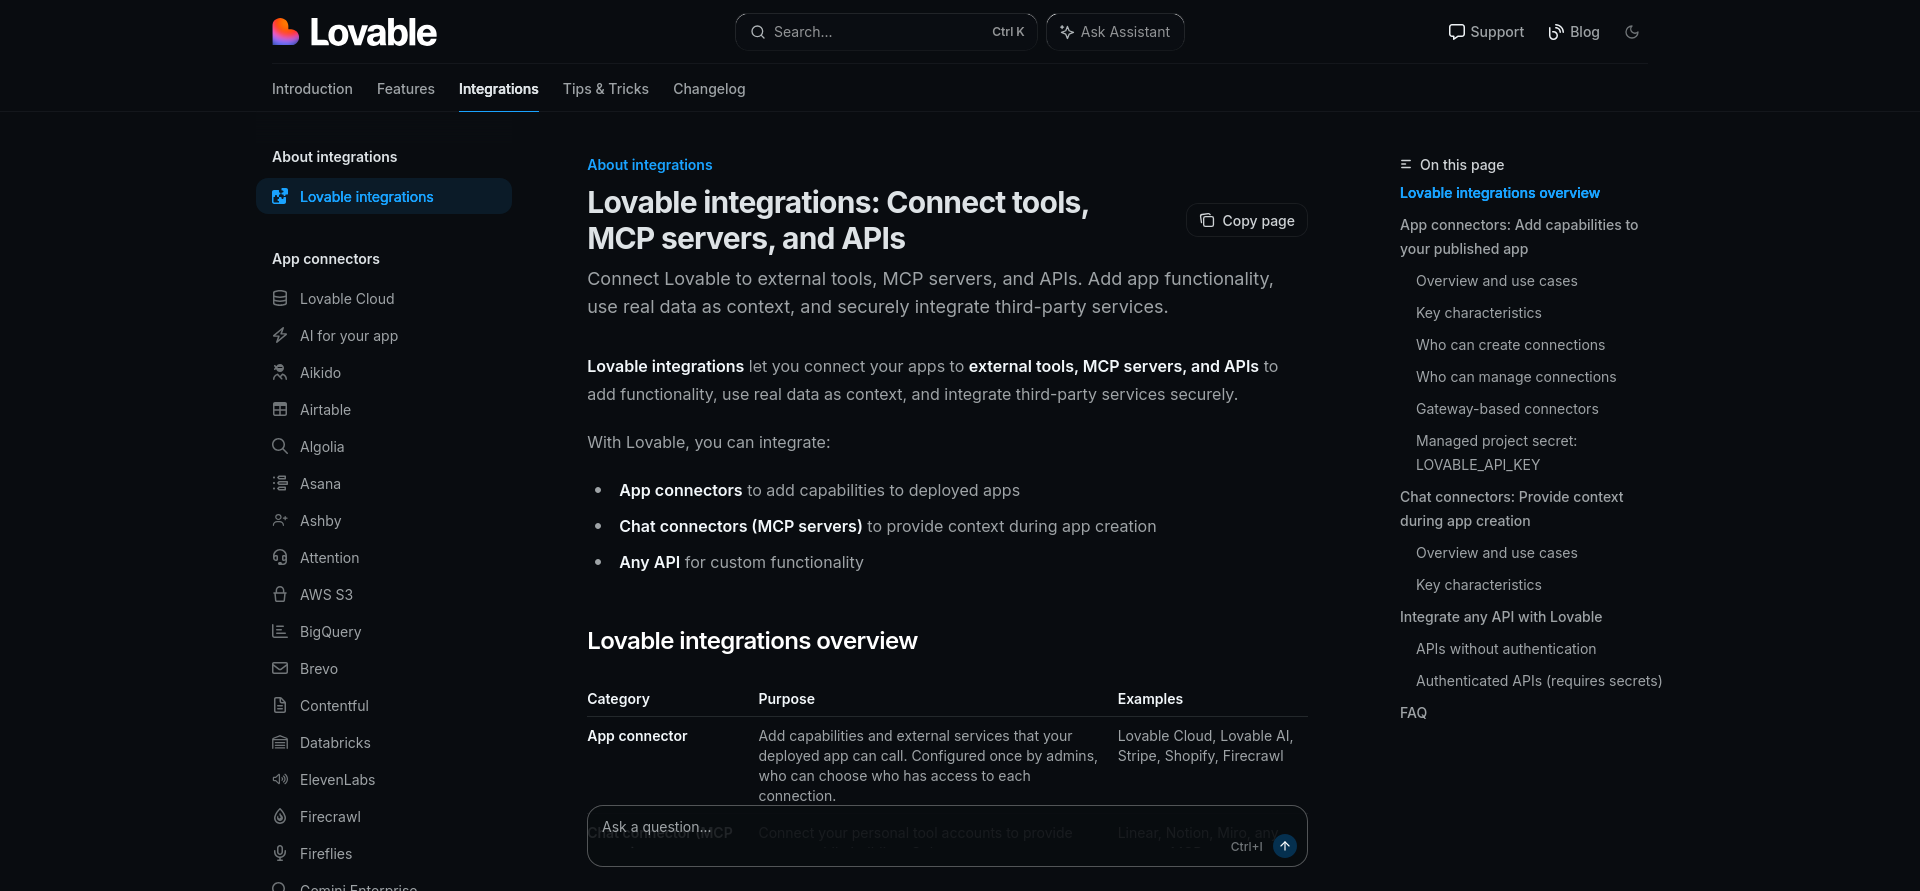
Task: Switch to the Tips & Tricks tab
Action: tap(606, 89)
